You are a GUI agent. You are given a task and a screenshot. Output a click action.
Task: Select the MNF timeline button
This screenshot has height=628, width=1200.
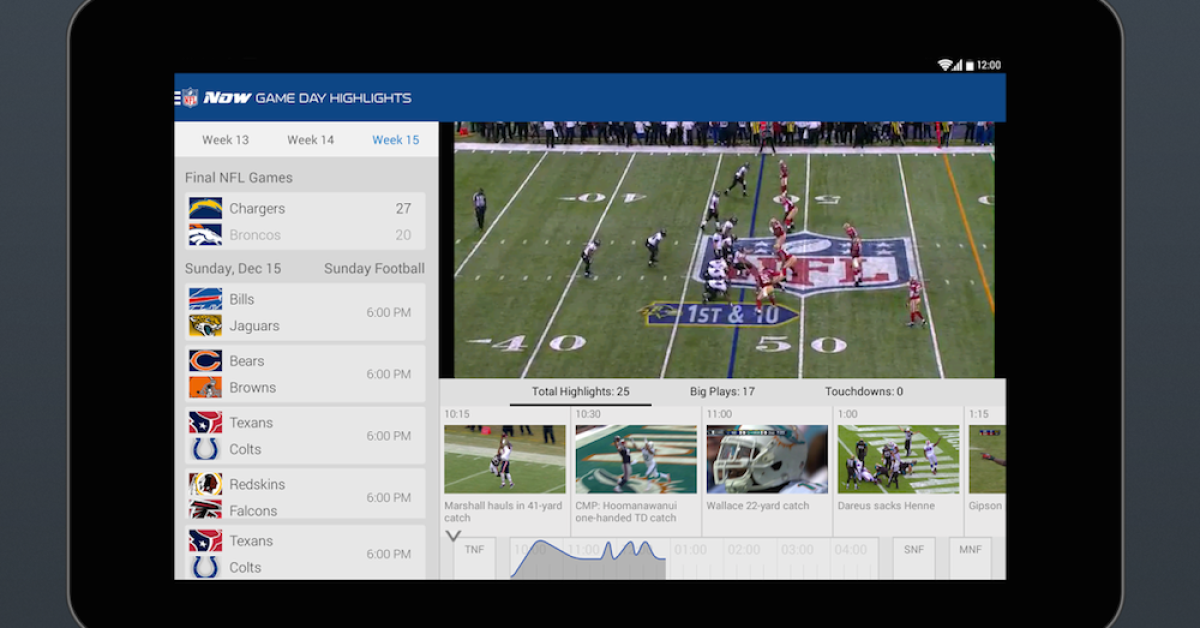click(x=970, y=550)
